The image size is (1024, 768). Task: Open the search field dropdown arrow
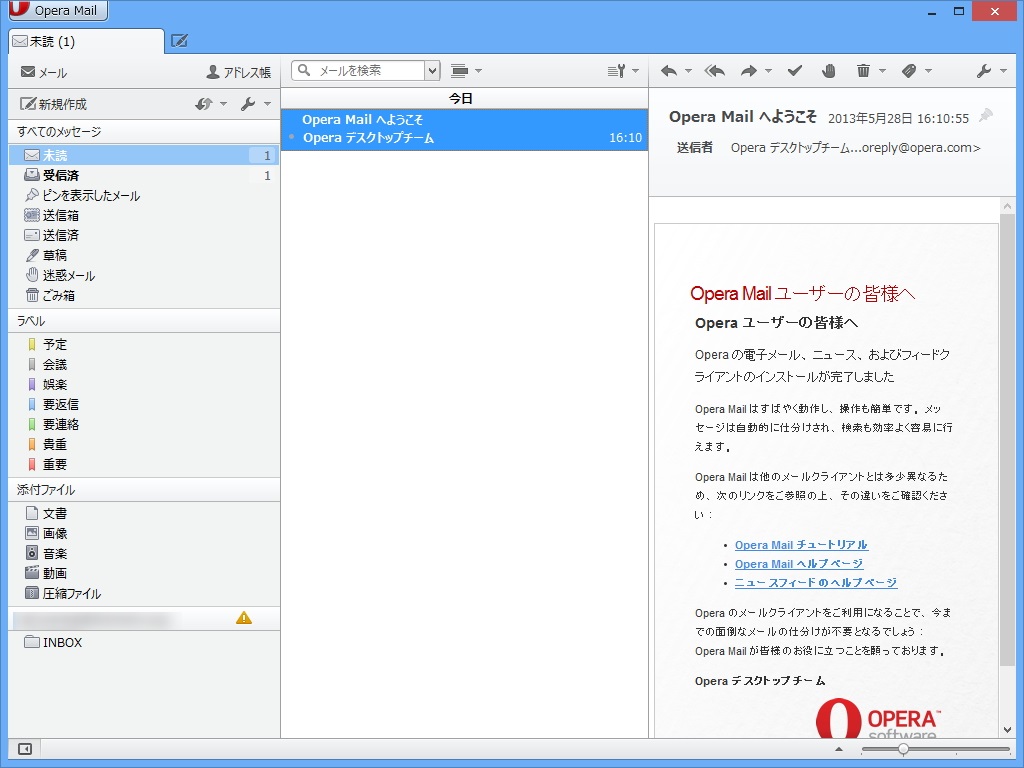(434, 71)
